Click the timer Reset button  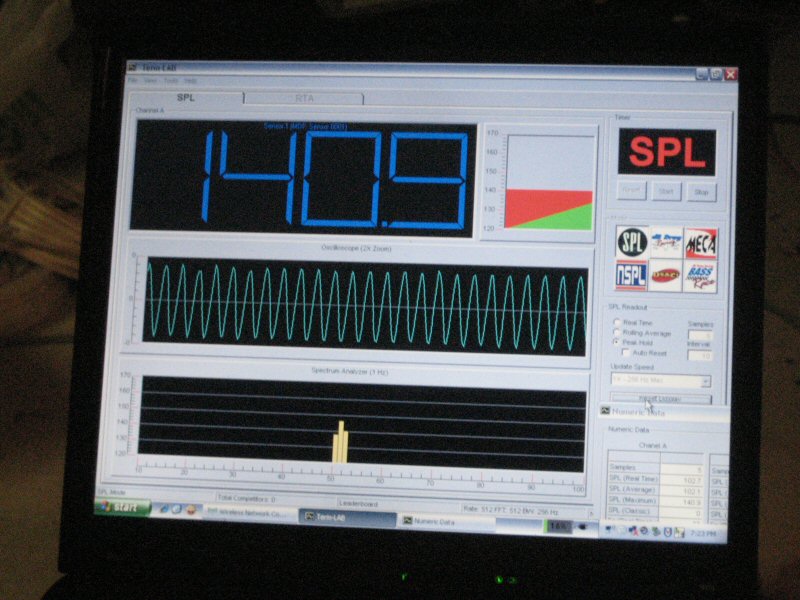pyautogui.click(x=631, y=190)
